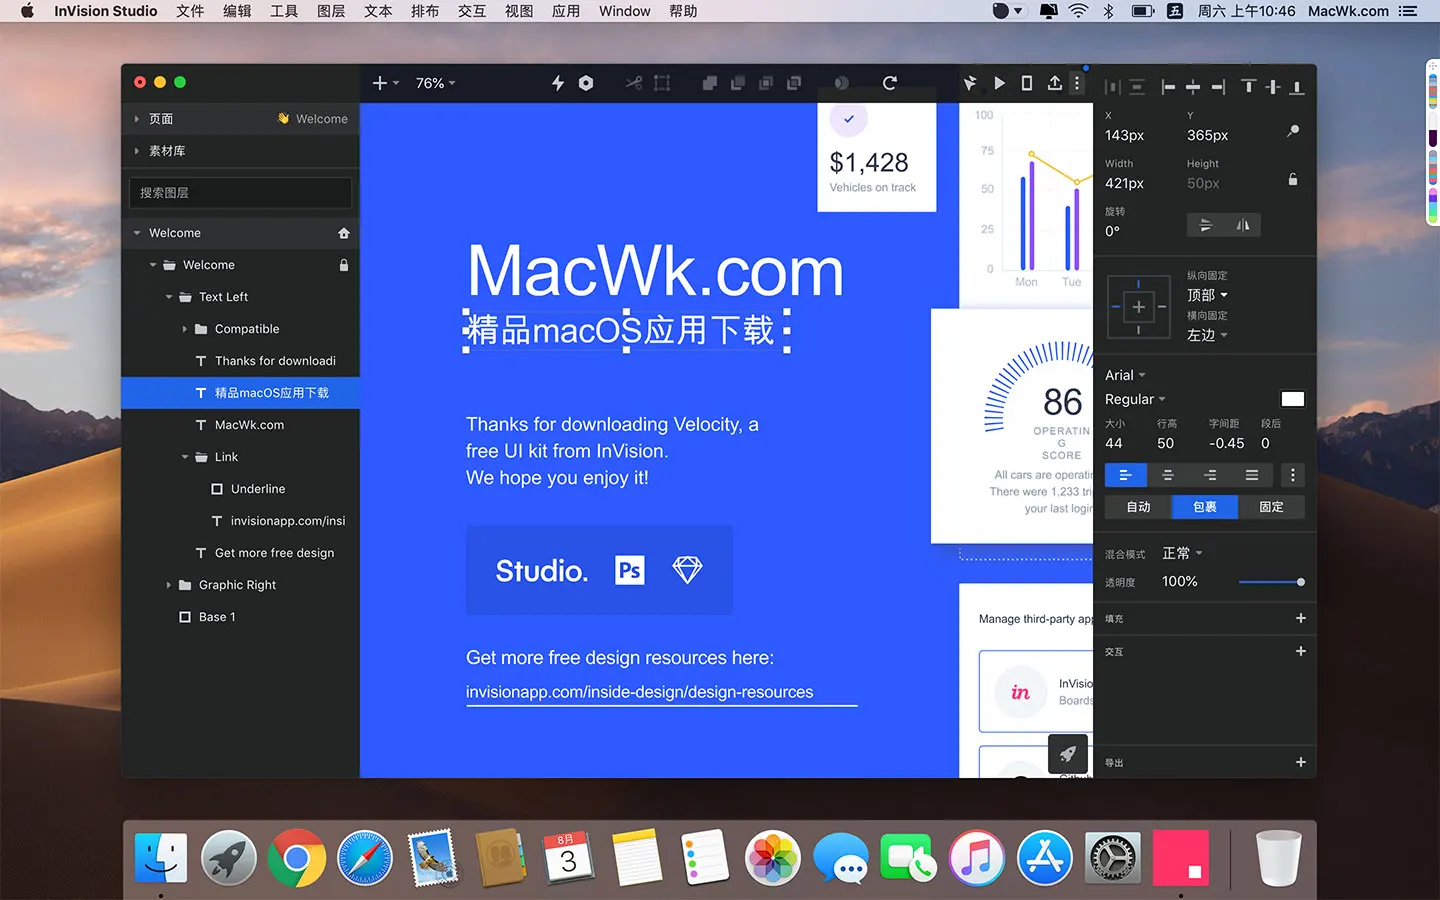Open the Regular font weight dropdown
This screenshot has height=900, width=1440.
[x=1135, y=399]
